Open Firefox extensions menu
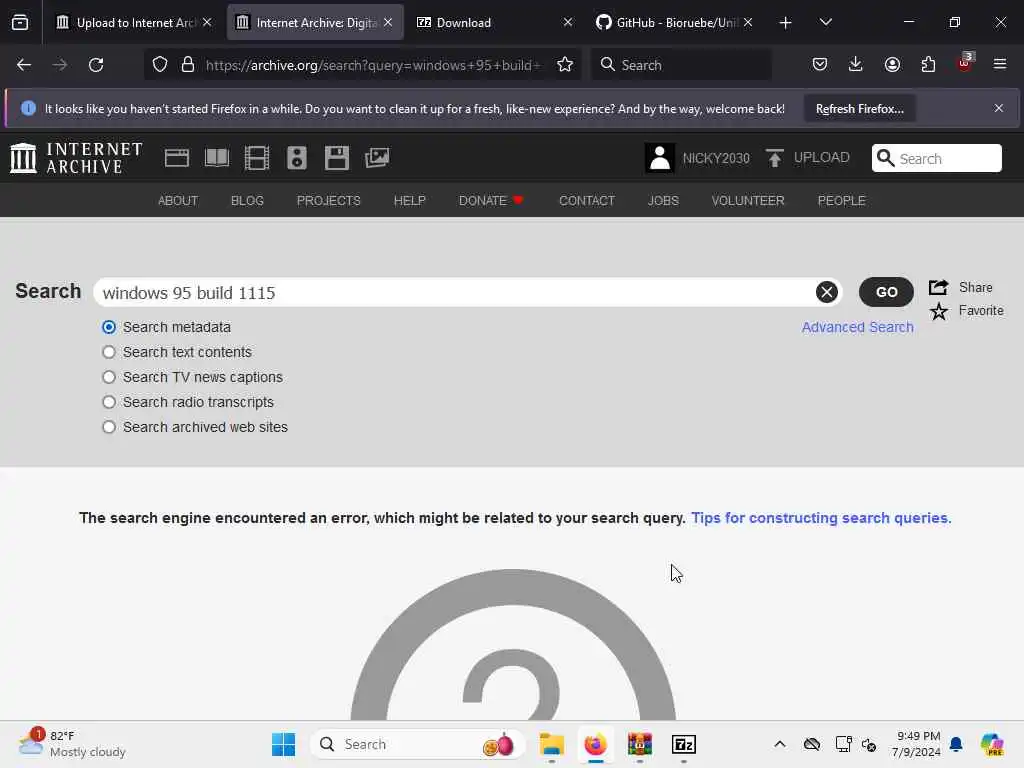 928,65
